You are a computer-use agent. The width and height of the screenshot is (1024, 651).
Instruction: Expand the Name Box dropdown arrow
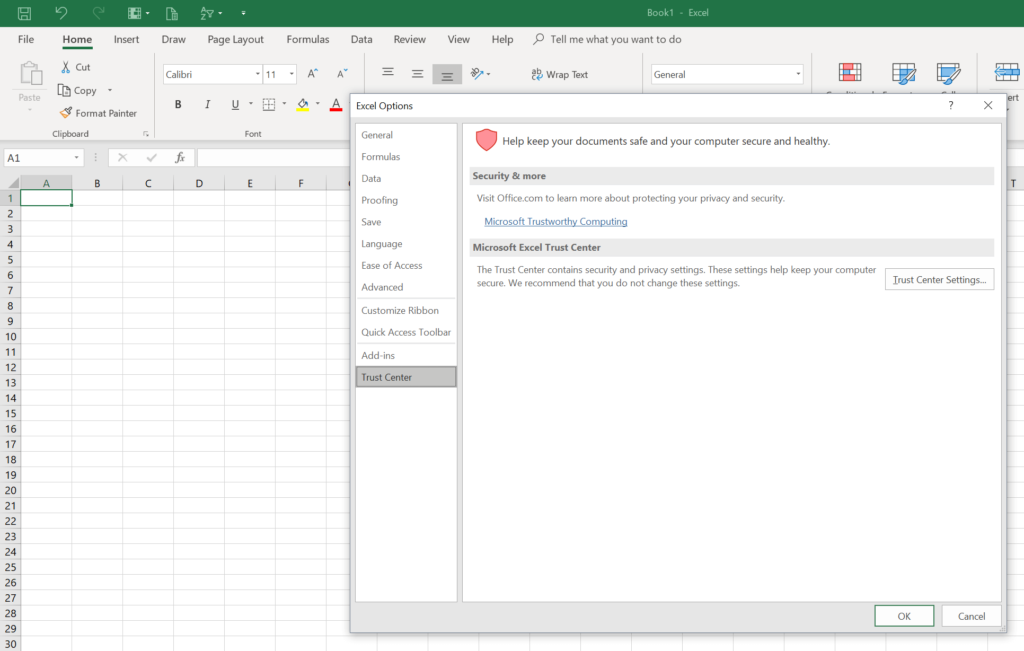pos(76,158)
